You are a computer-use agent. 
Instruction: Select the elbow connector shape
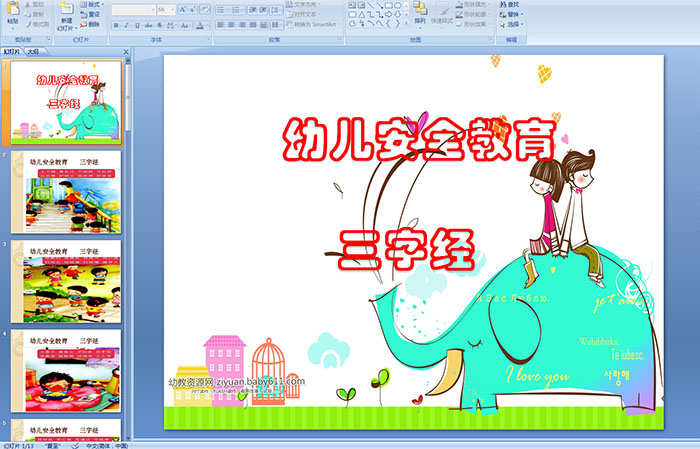371,15
